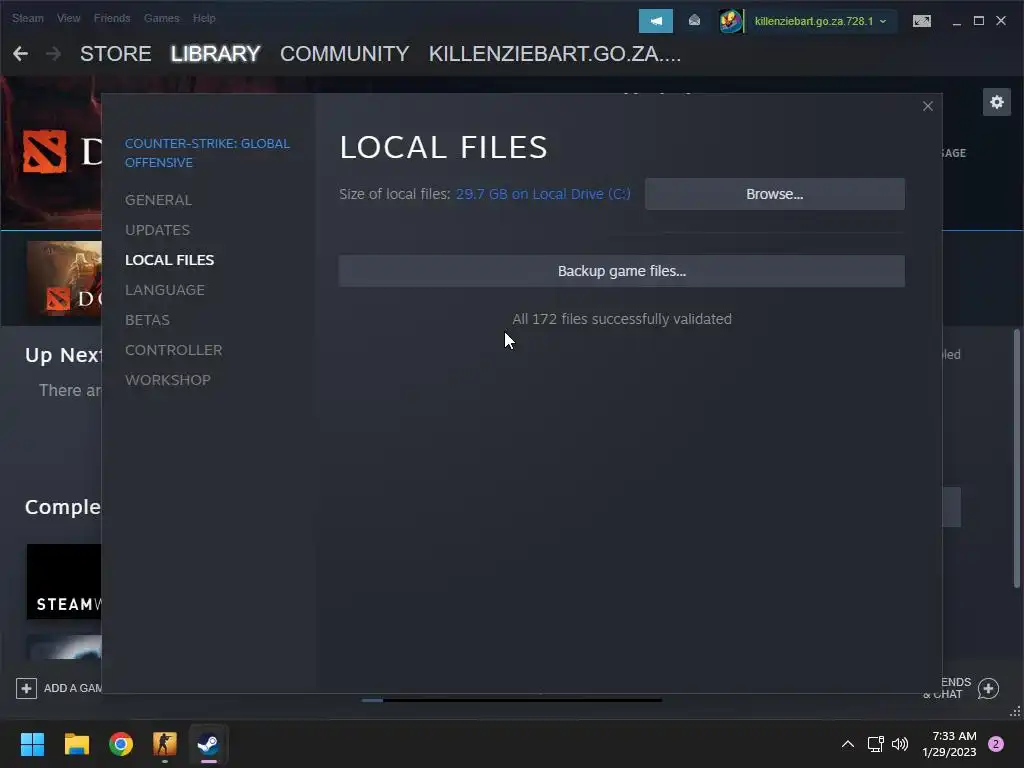
Task: Select LANGUAGE in properties sidebar
Action: point(165,290)
